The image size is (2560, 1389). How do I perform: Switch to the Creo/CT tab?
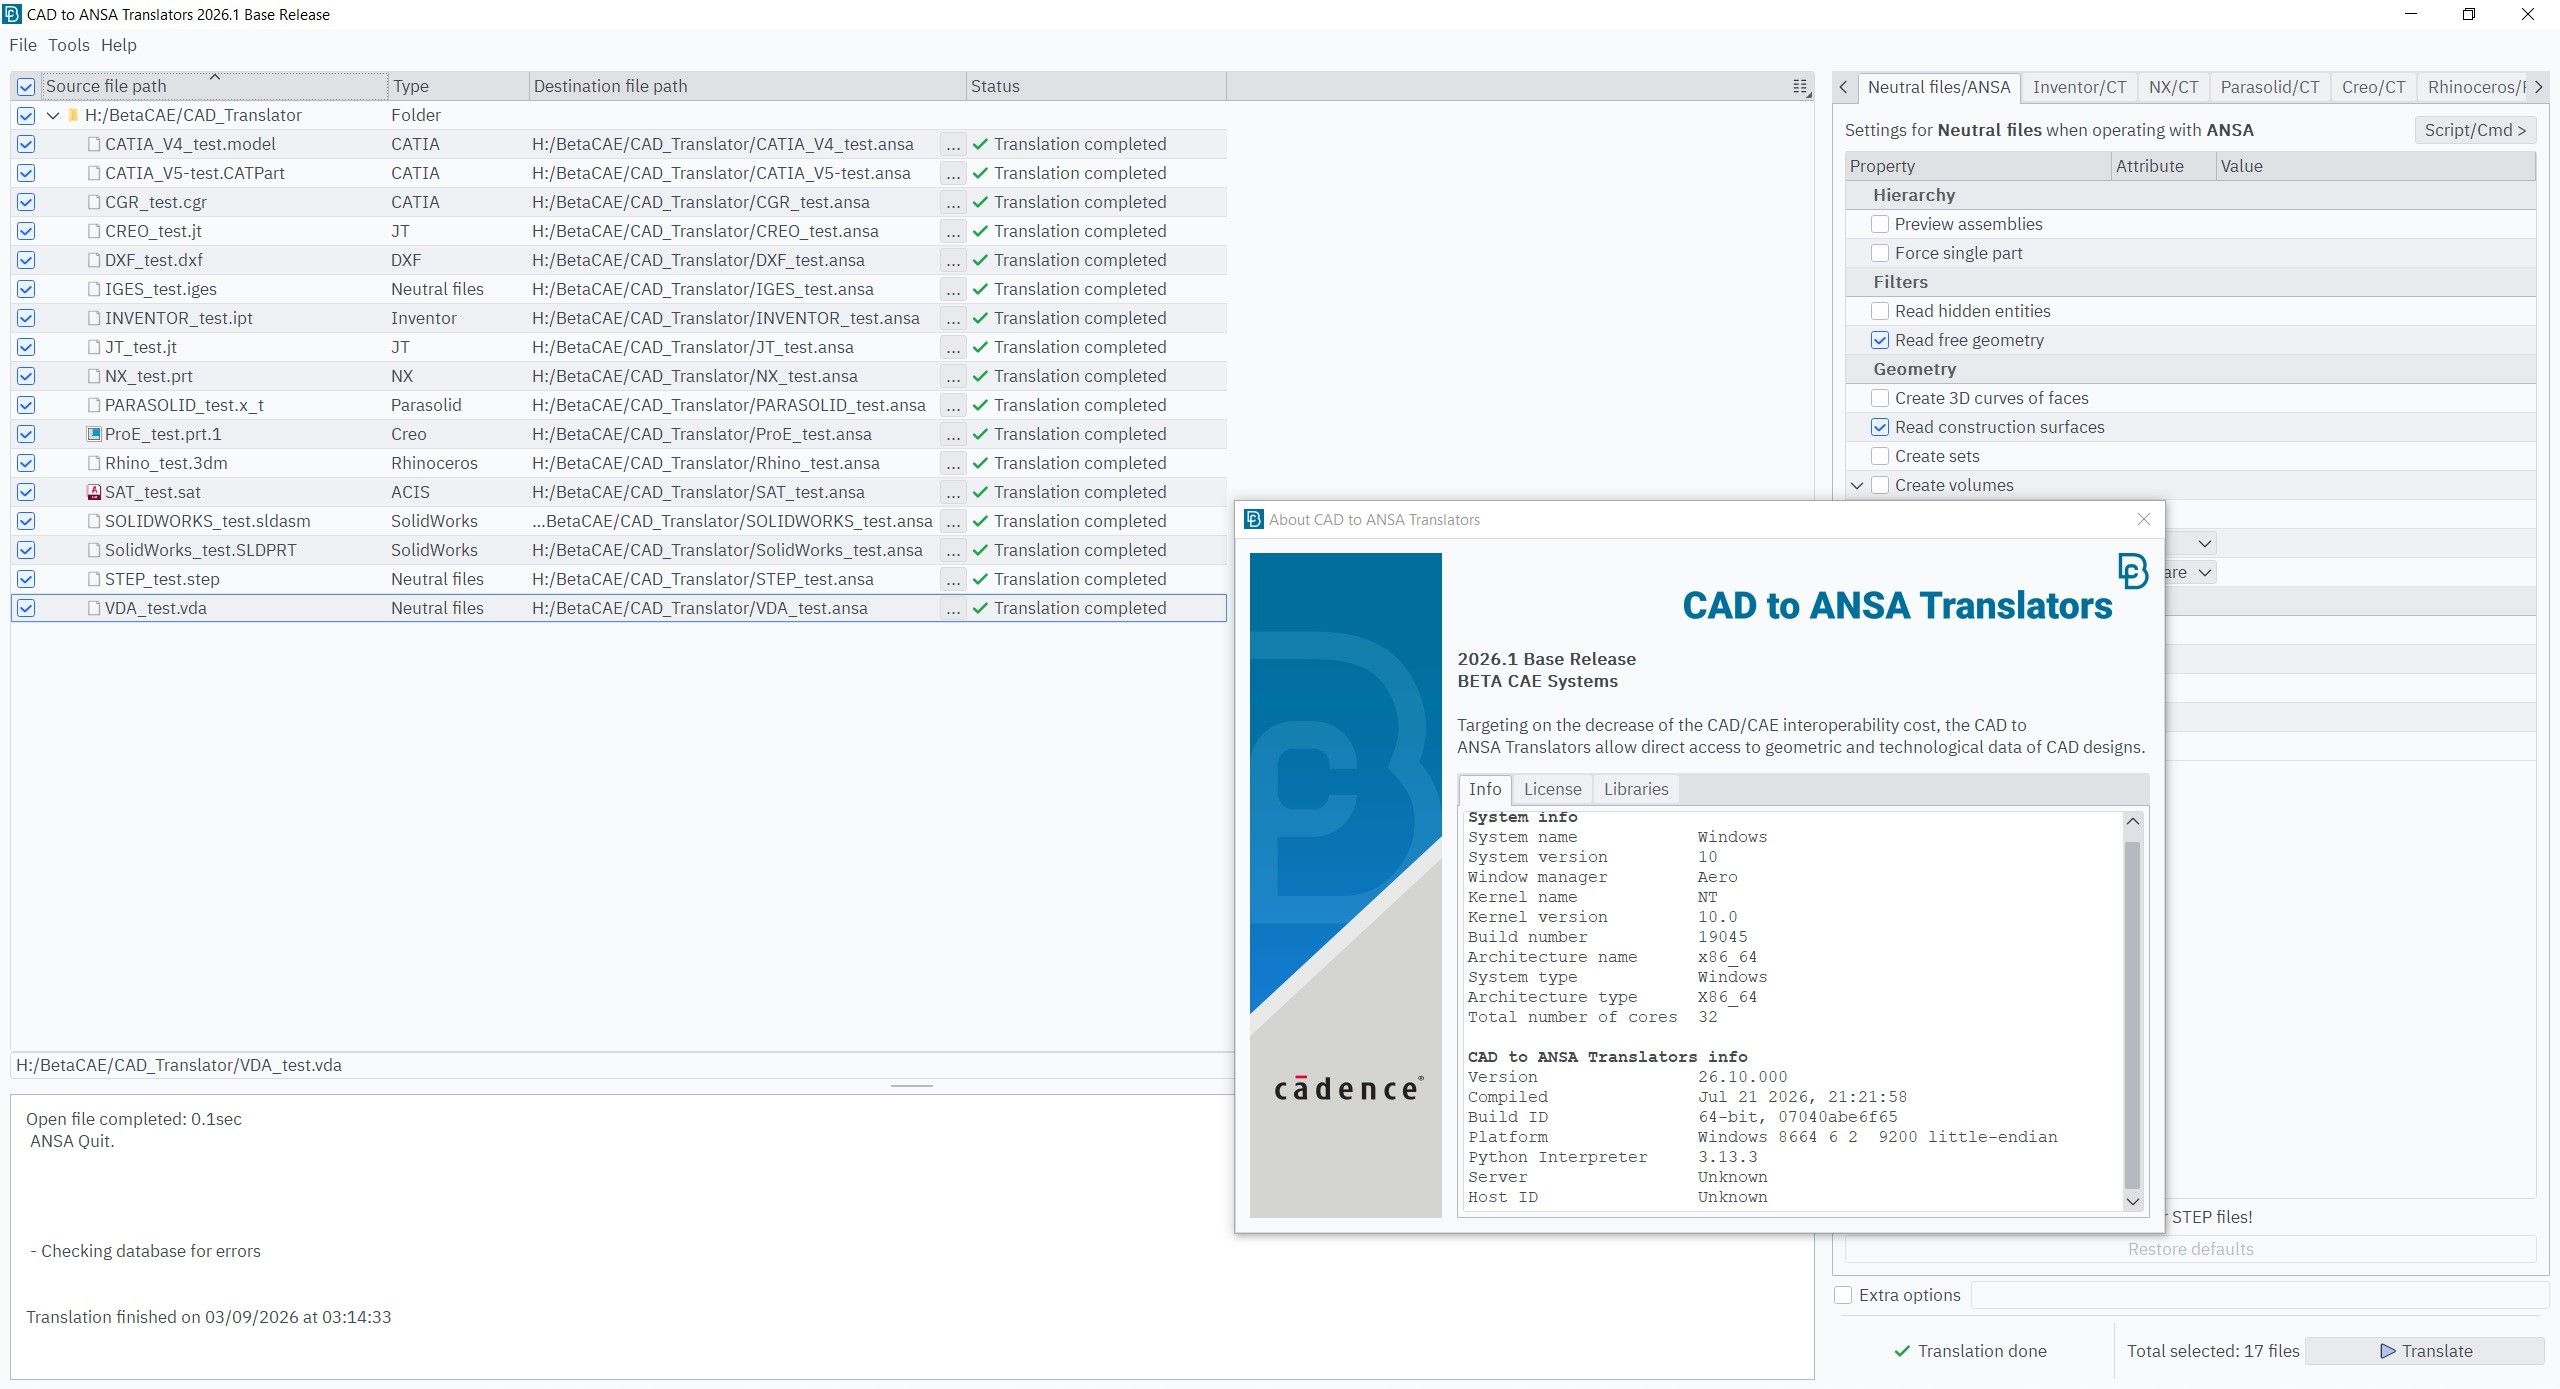click(2373, 87)
